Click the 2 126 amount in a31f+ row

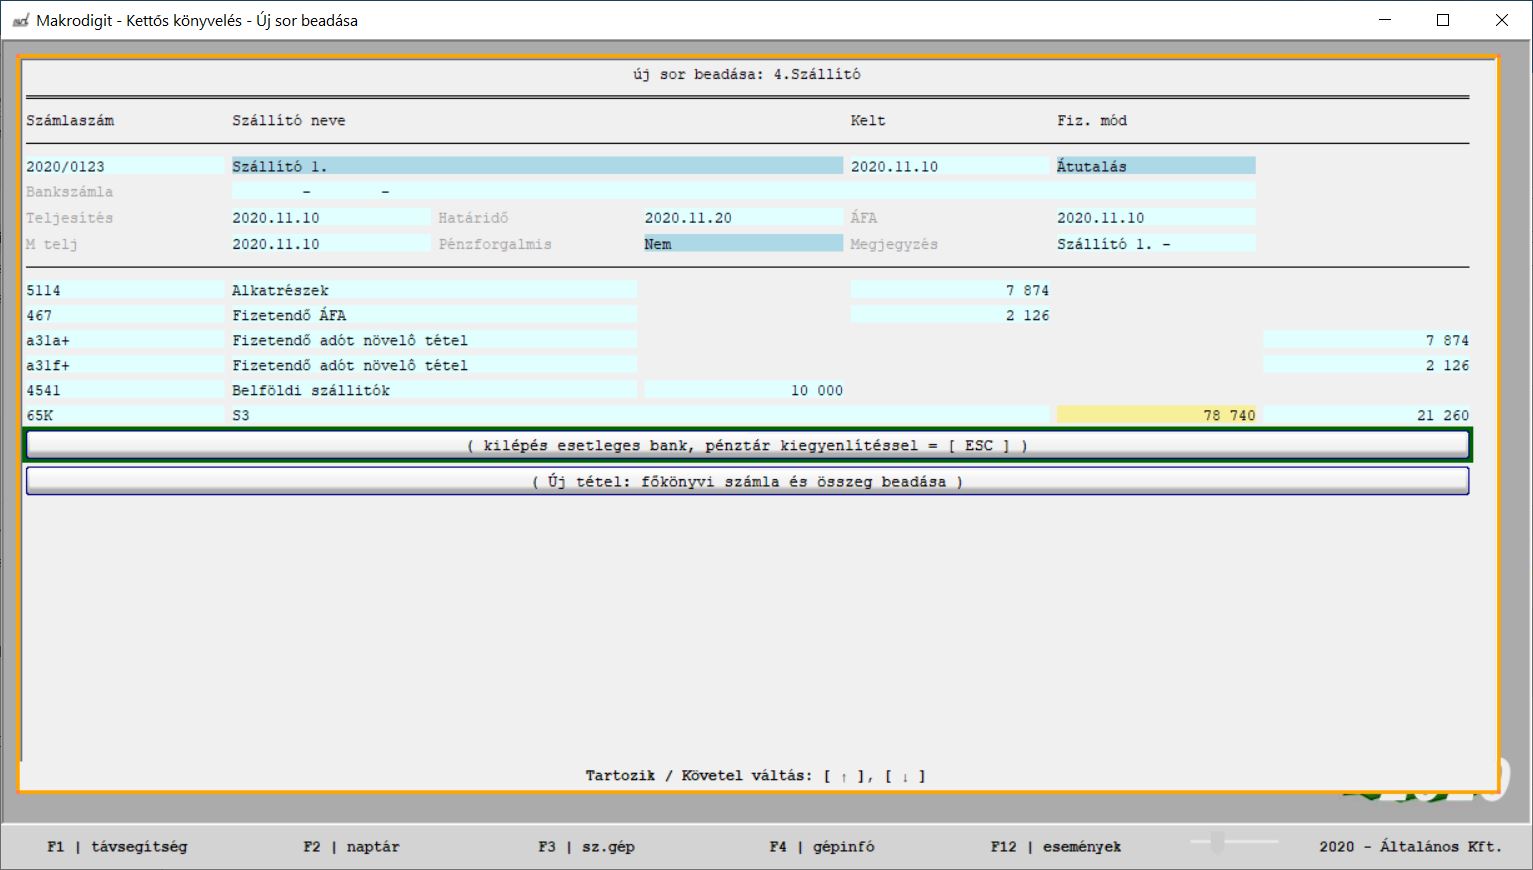tap(1366, 365)
